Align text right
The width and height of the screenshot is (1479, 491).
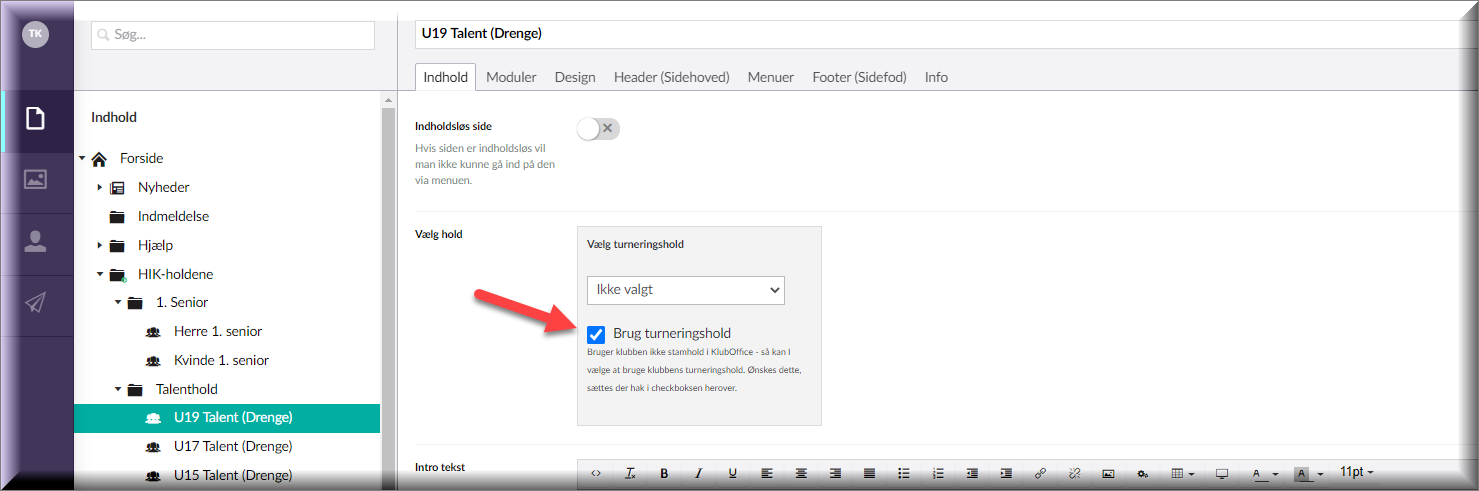point(835,473)
